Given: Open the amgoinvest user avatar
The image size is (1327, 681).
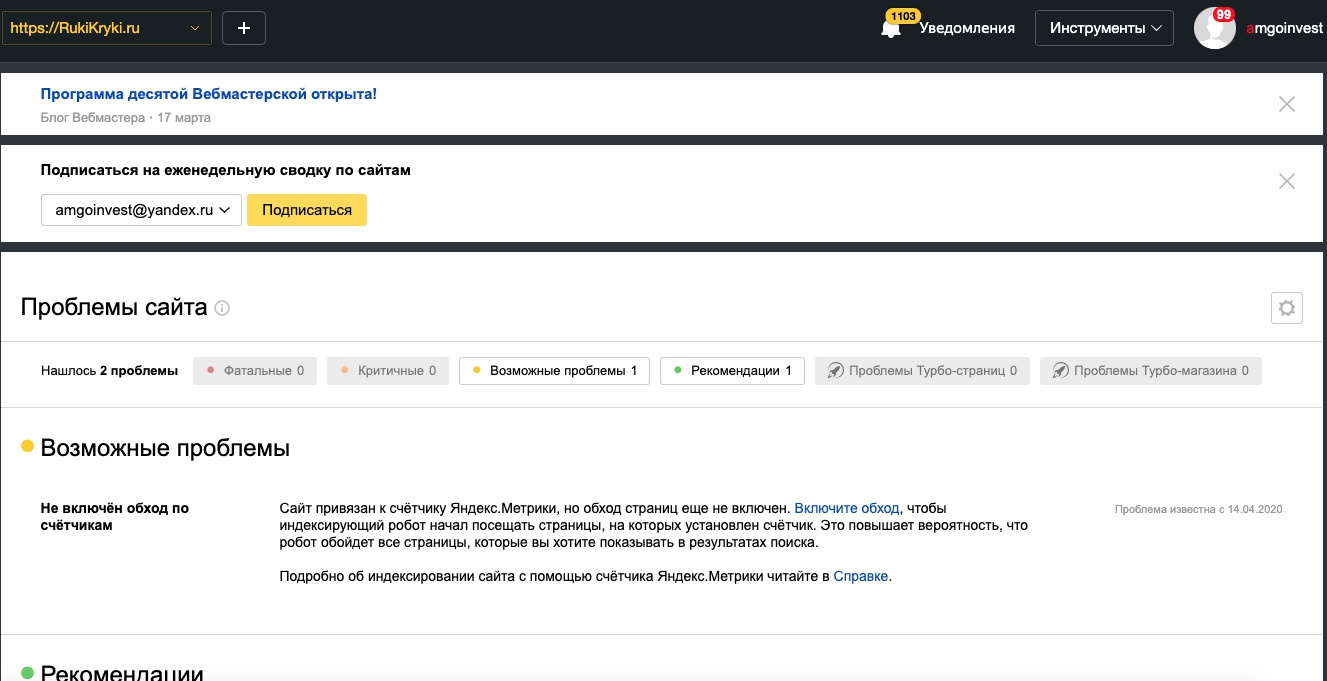Looking at the screenshot, I should (x=1214, y=29).
